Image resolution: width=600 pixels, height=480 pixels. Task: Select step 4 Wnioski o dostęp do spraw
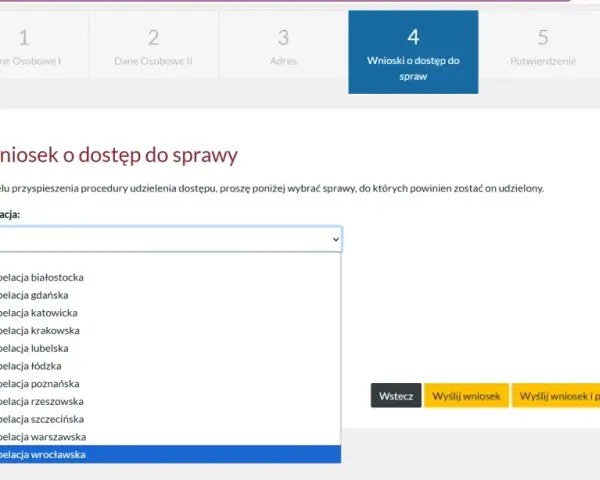pyautogui.click(x=413, y=52)
